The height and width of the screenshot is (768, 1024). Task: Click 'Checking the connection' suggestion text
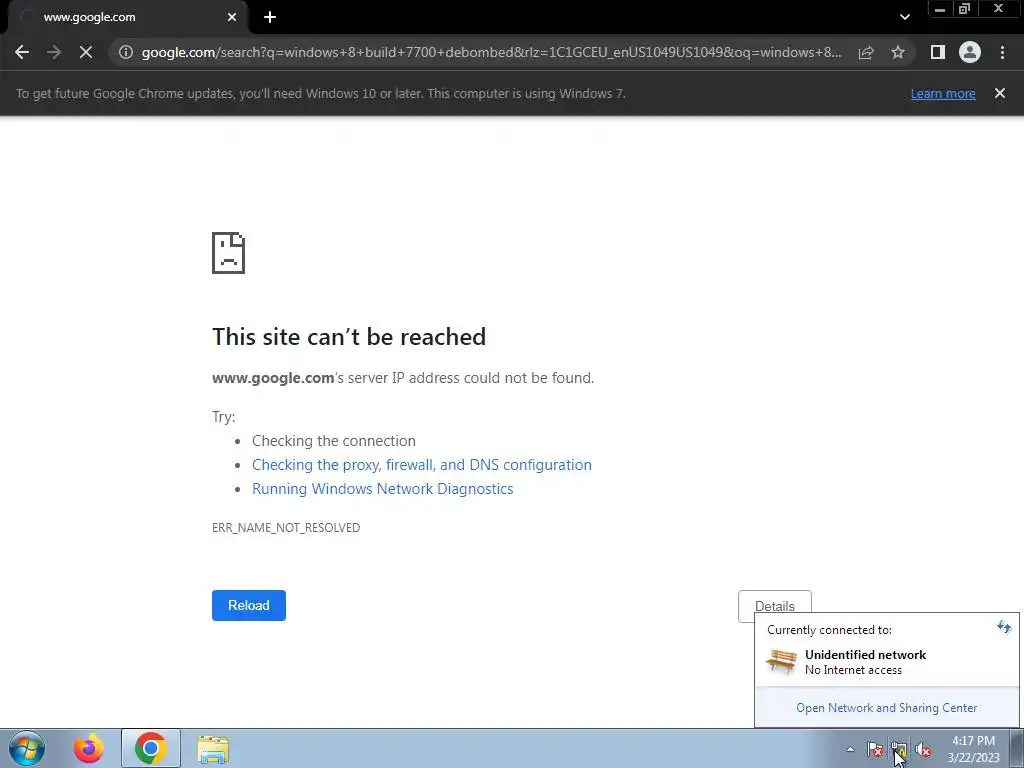pos(334,441)
